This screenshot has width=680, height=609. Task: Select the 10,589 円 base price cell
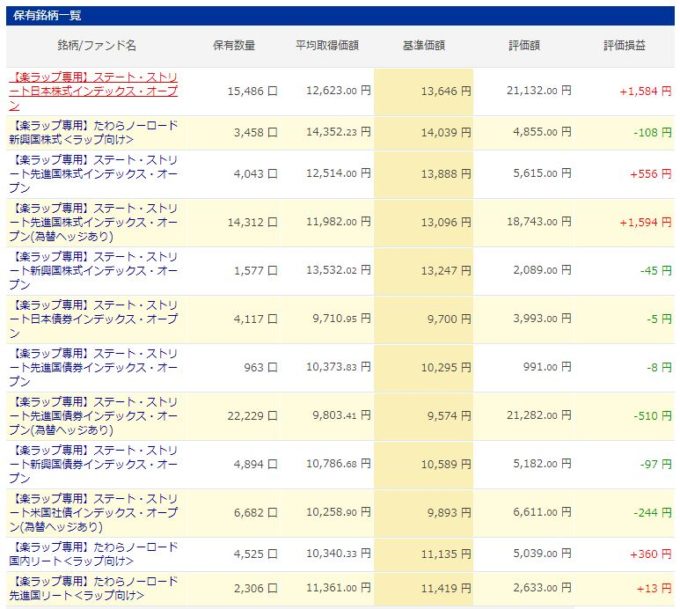coord(446,465)
